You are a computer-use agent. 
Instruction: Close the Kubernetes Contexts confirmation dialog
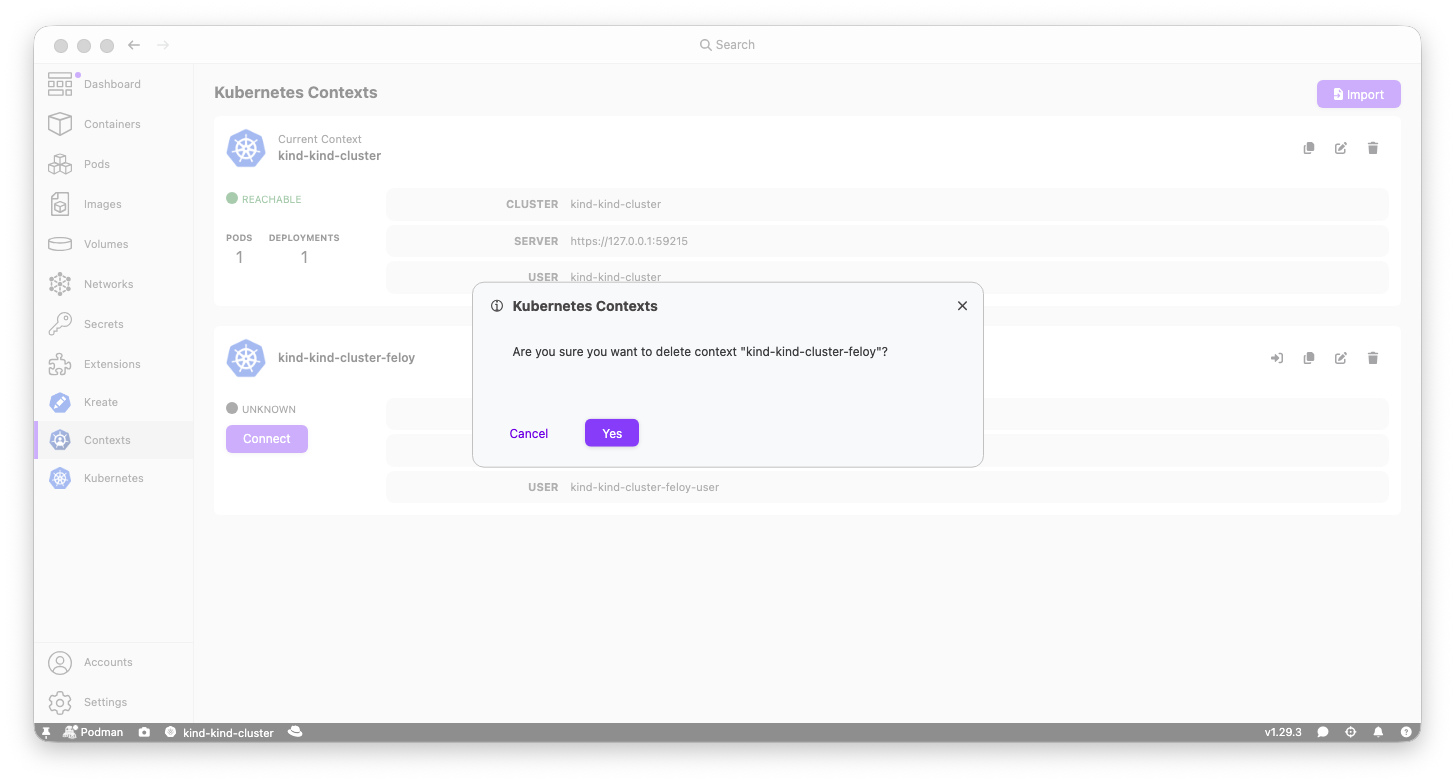coord(962,306)
